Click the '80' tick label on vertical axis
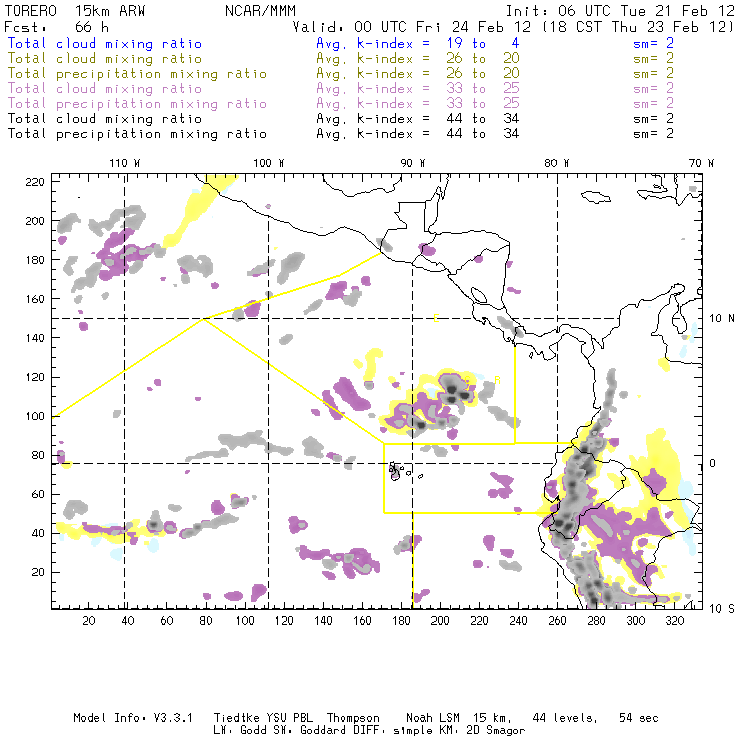 point(38,455)
